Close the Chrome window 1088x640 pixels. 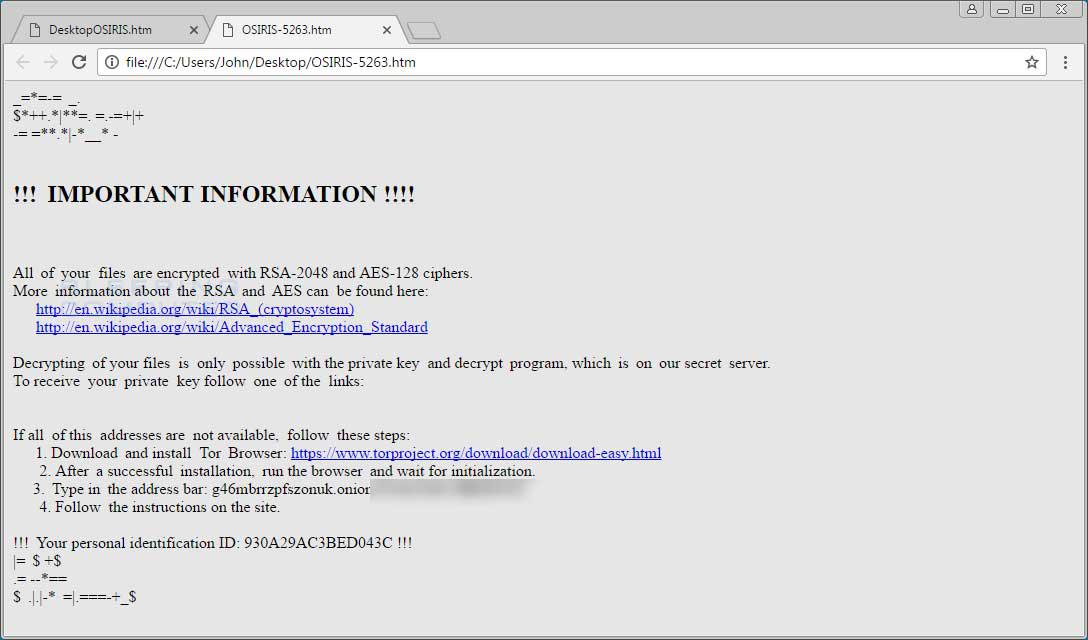1062,9
